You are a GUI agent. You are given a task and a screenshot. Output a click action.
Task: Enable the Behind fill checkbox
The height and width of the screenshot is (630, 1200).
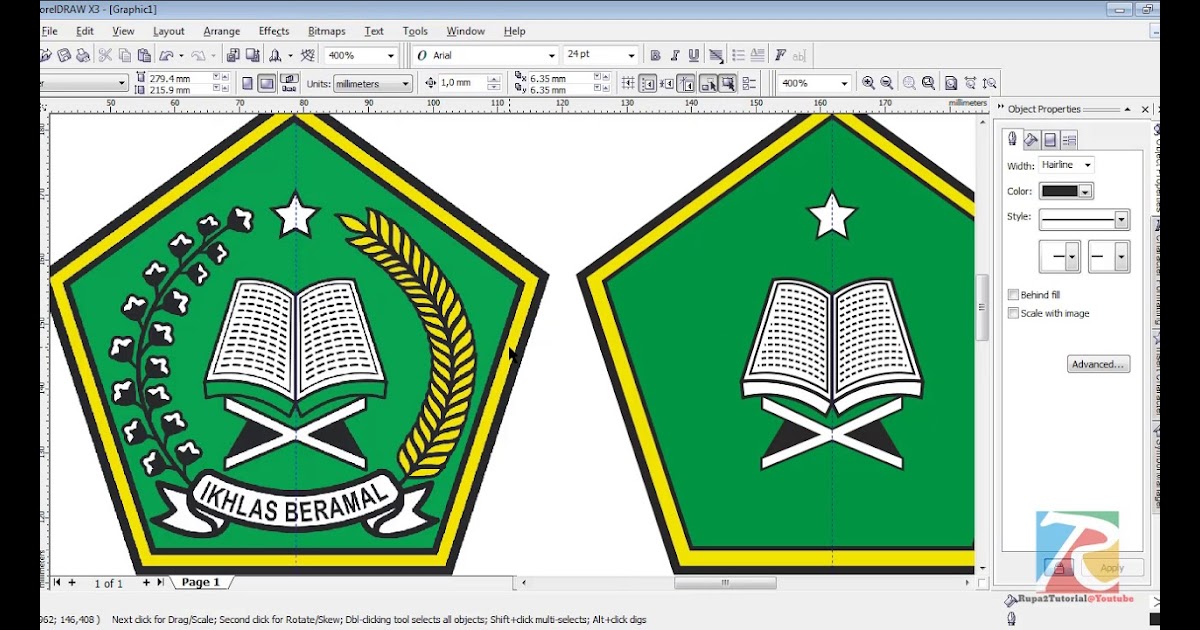pos(1013,295)
